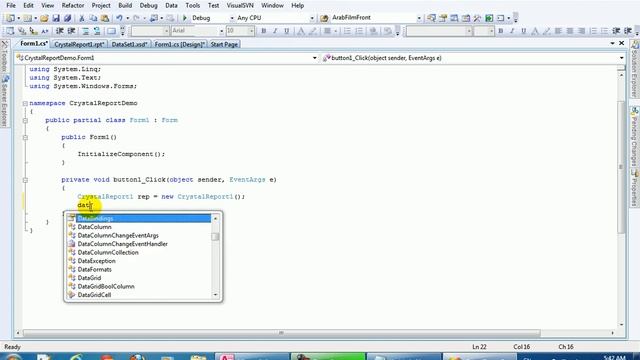640x360 pixels.
Task: Open the File menu
Action: coord(11,5)
